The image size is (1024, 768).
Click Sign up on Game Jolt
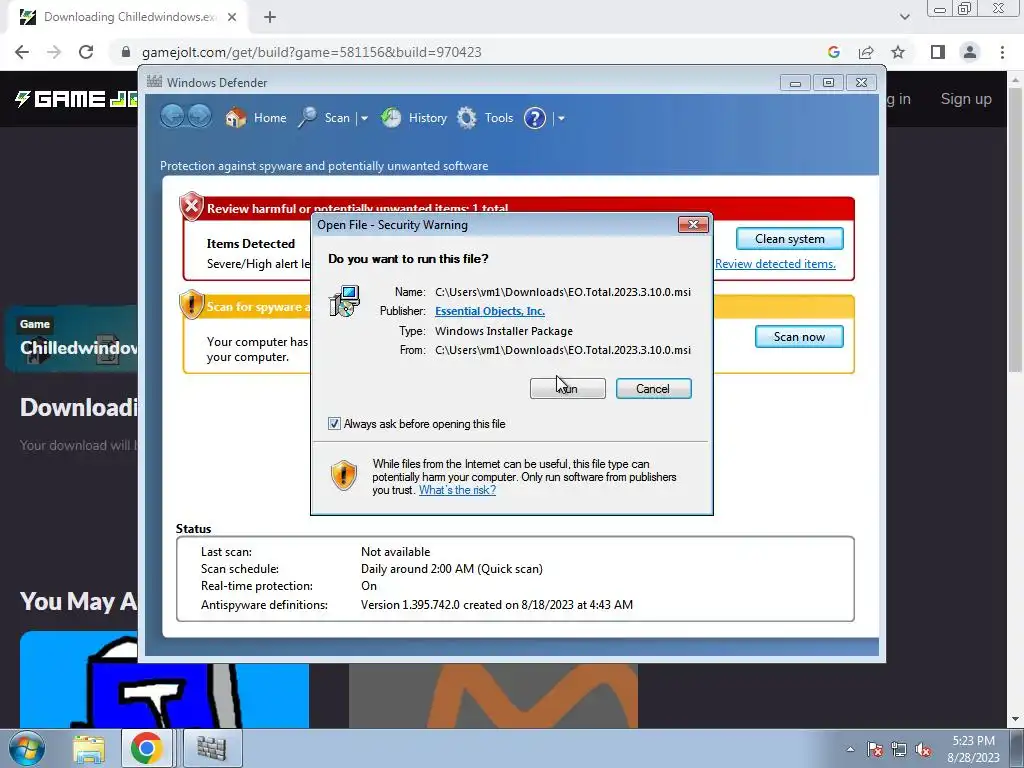click(x=966, y=99)
